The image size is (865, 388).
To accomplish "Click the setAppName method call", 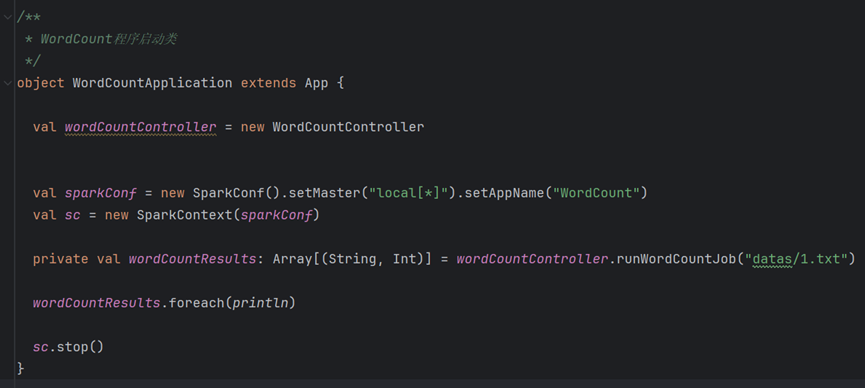I will (x=504, y=193).
